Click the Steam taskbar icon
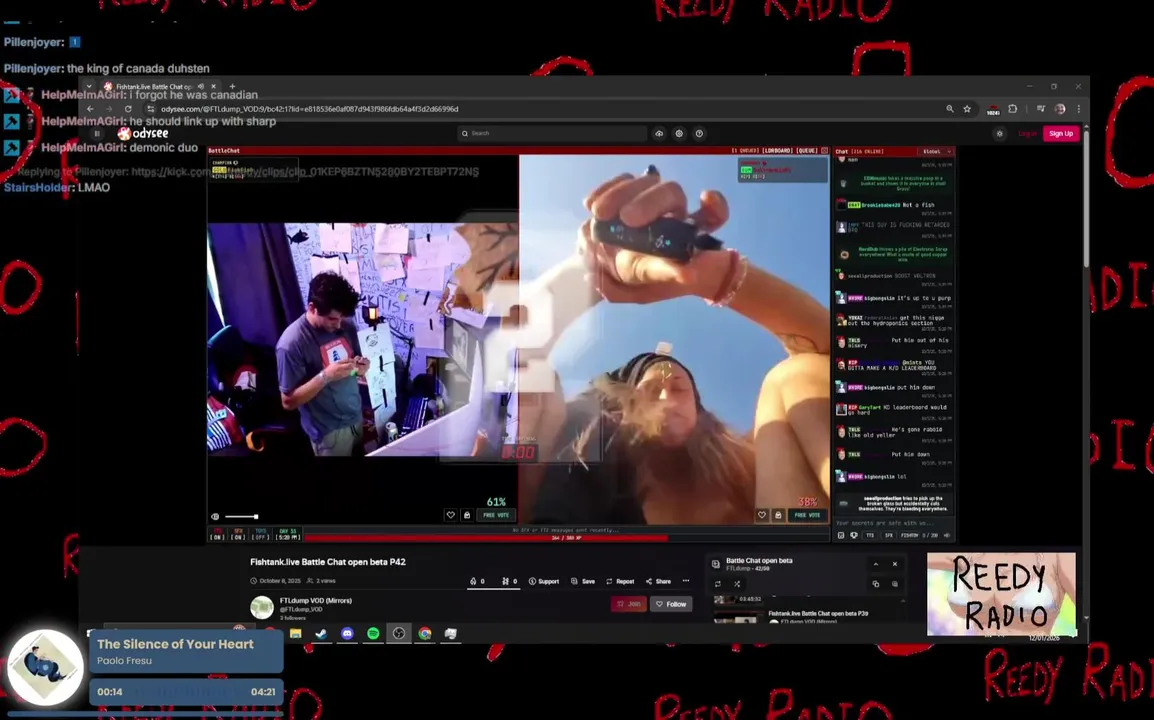The width and height of the screenshot is (1154, 720). tap(322, 633)
